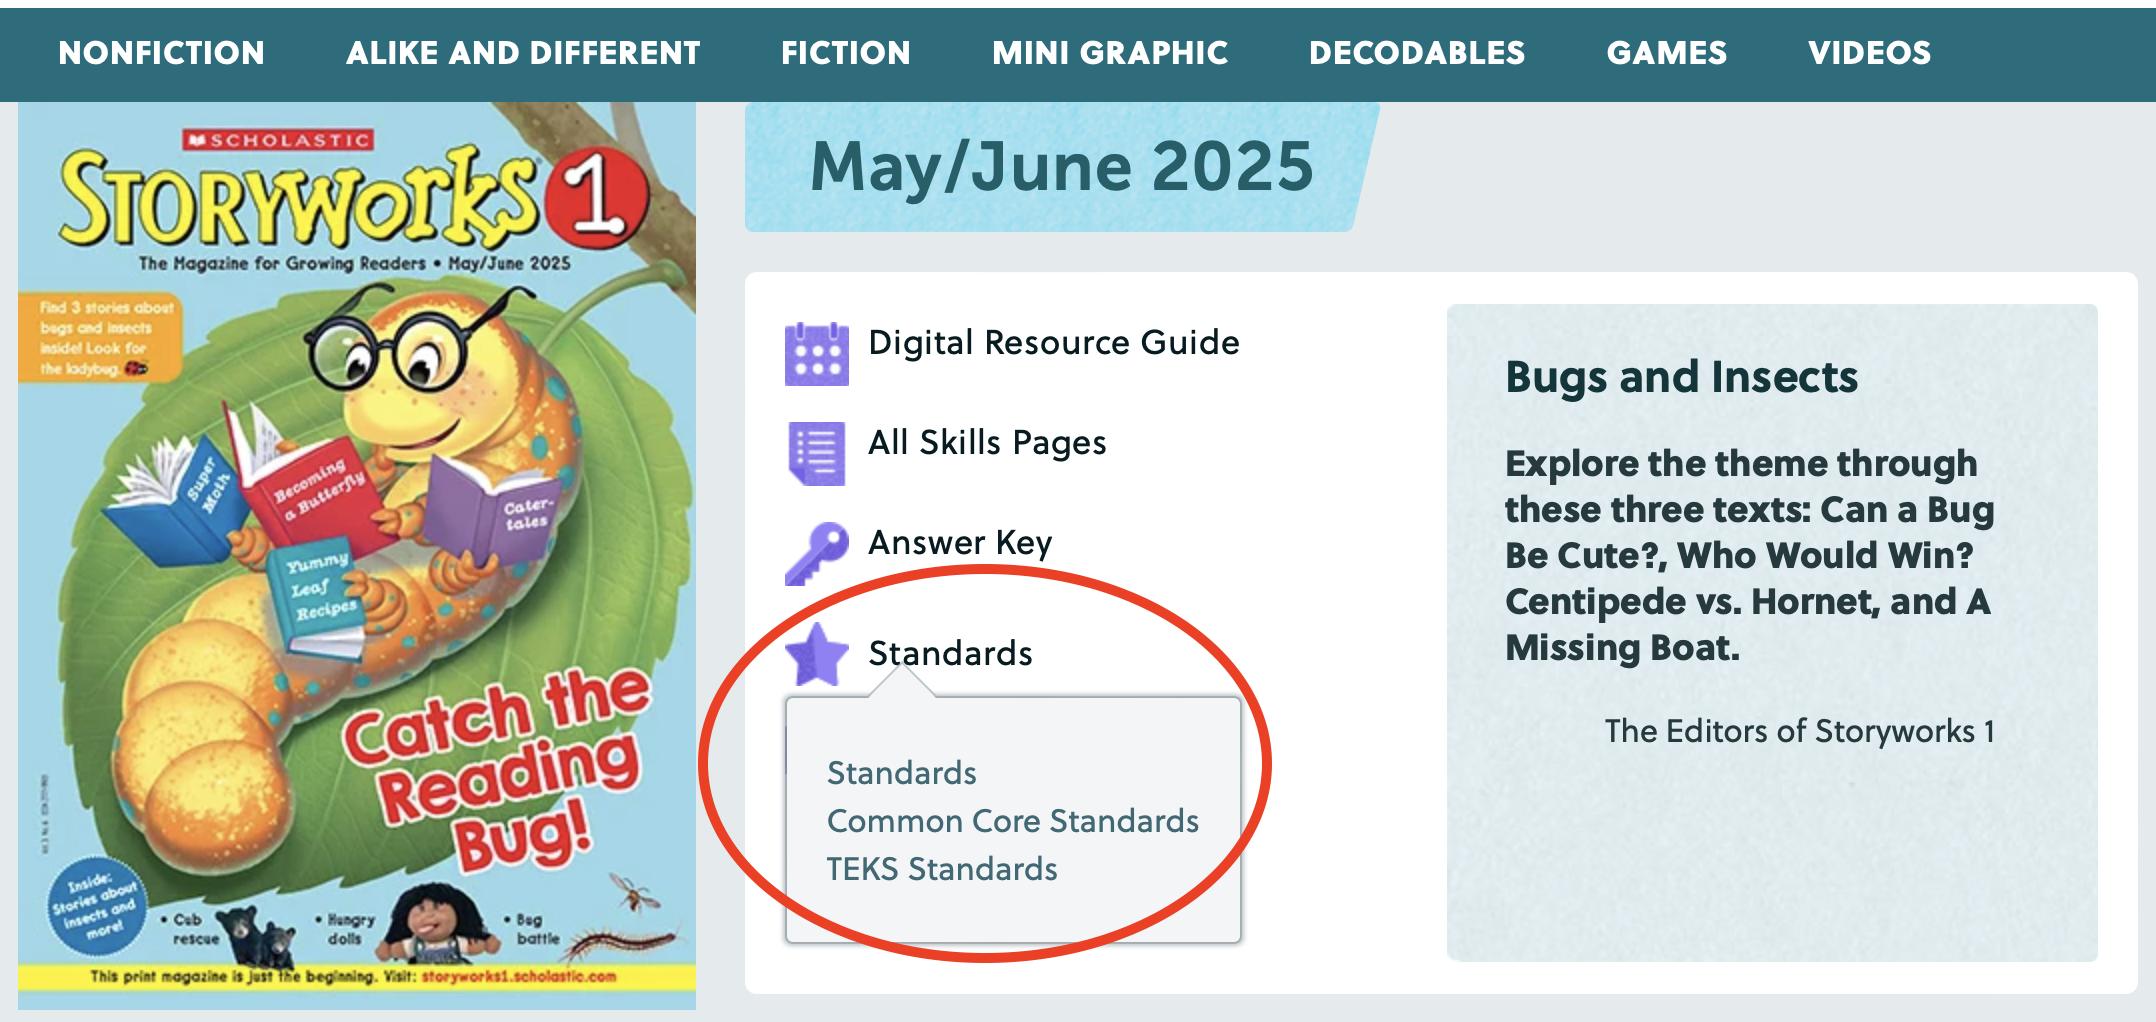2156x1022 pixels.
Task: Open the All Skills Pages link
Action: [987, 442]
